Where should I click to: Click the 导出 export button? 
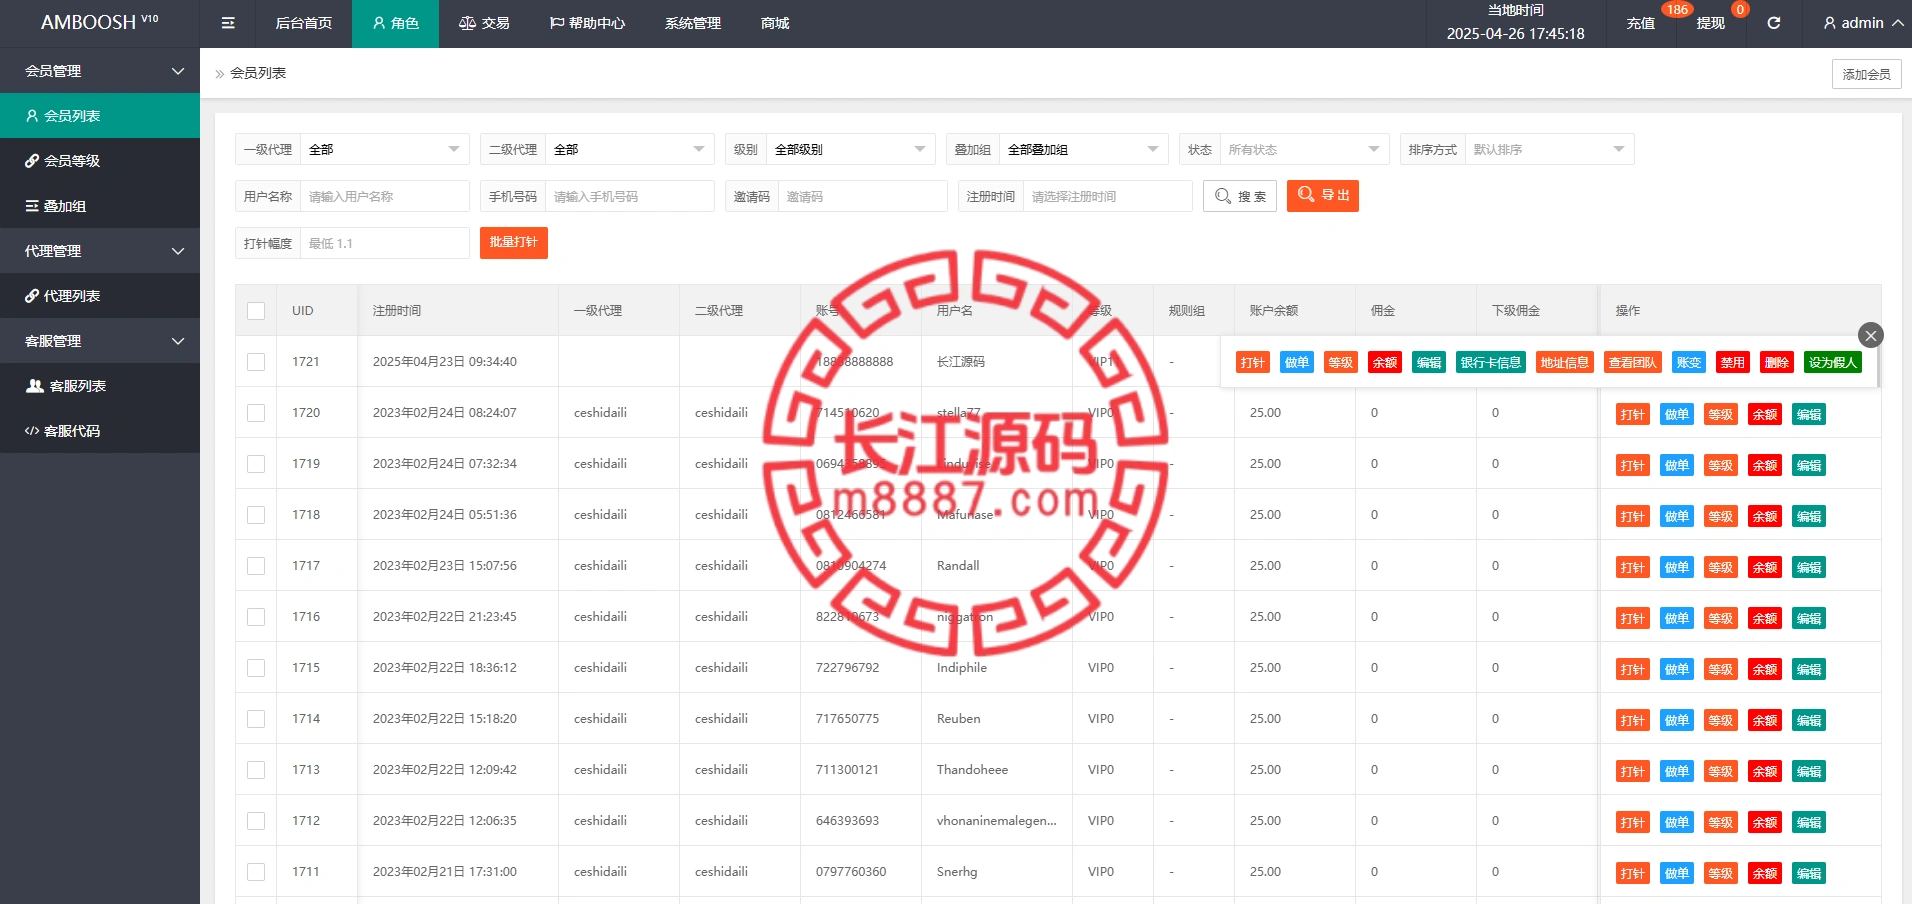tap(1323, 196)
